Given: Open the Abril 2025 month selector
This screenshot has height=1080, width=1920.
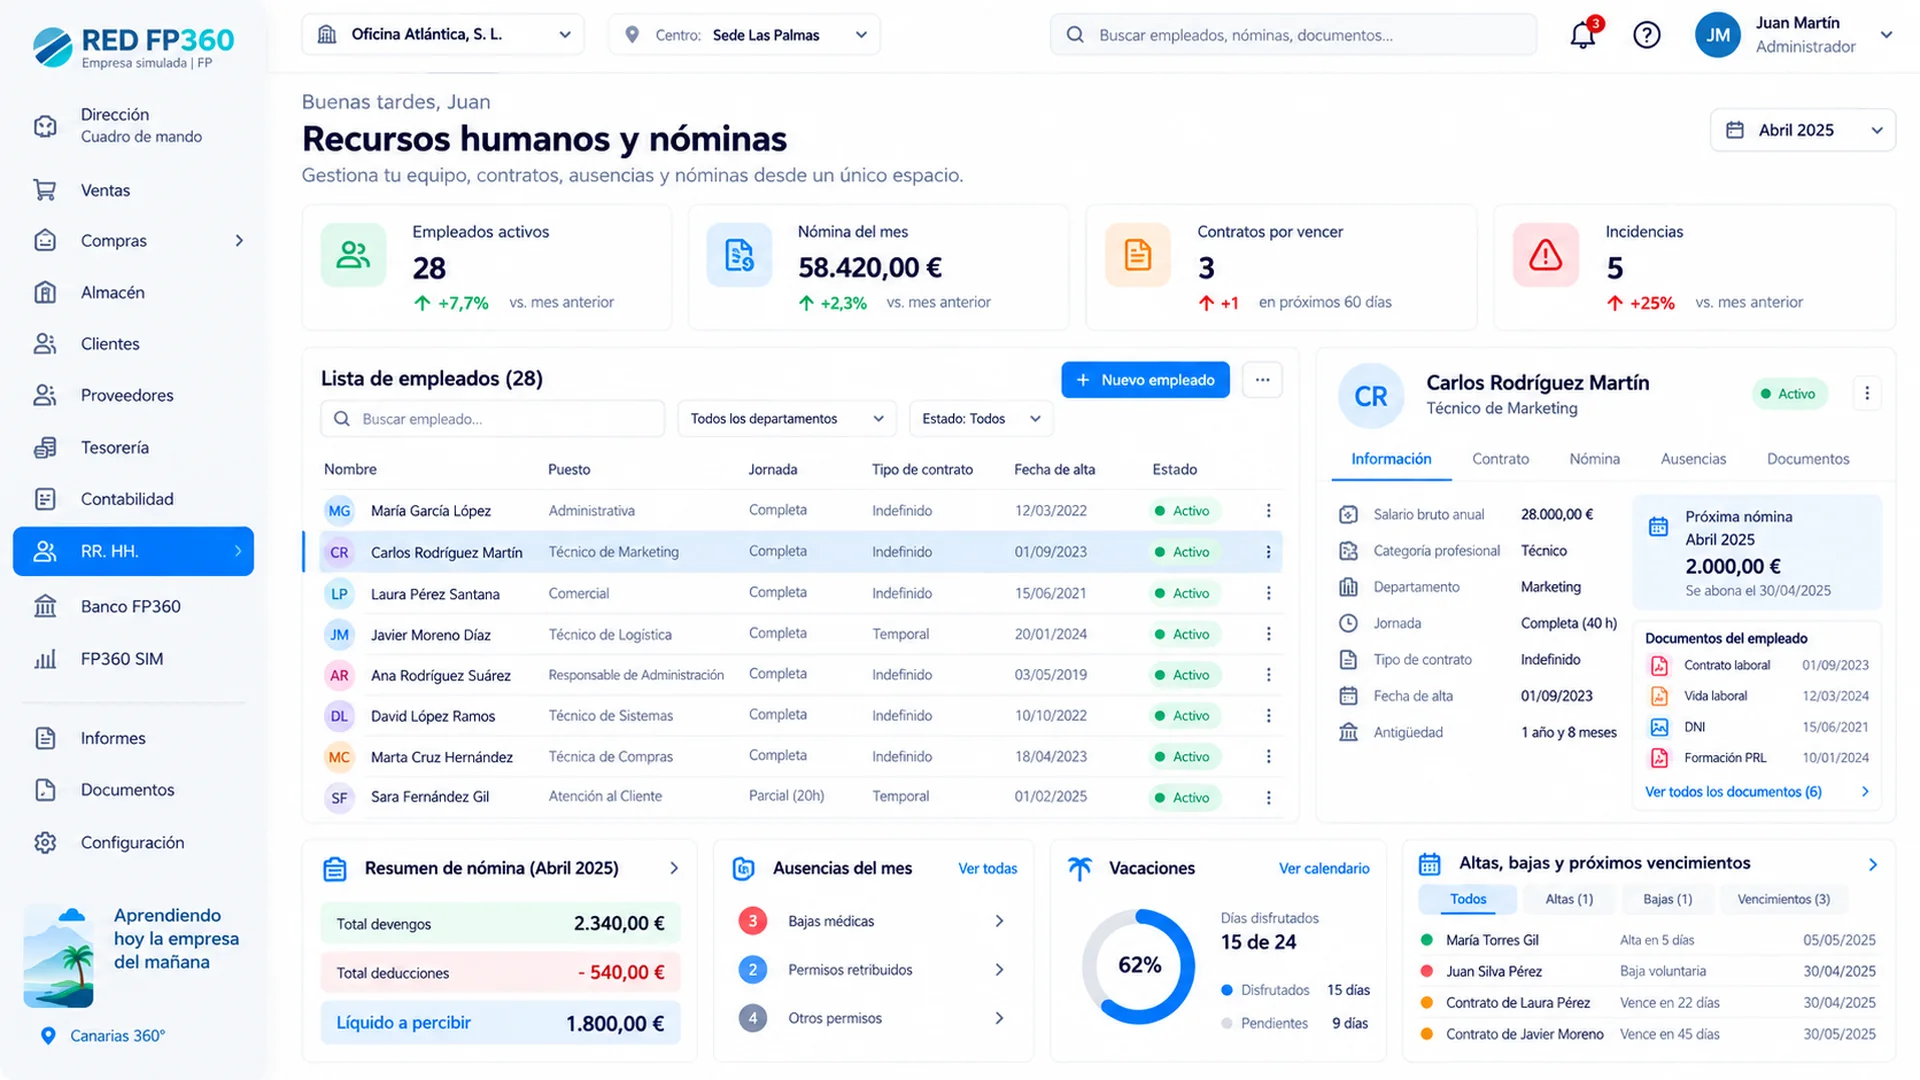Looking at the screenshot, I should coord(1803,130).
